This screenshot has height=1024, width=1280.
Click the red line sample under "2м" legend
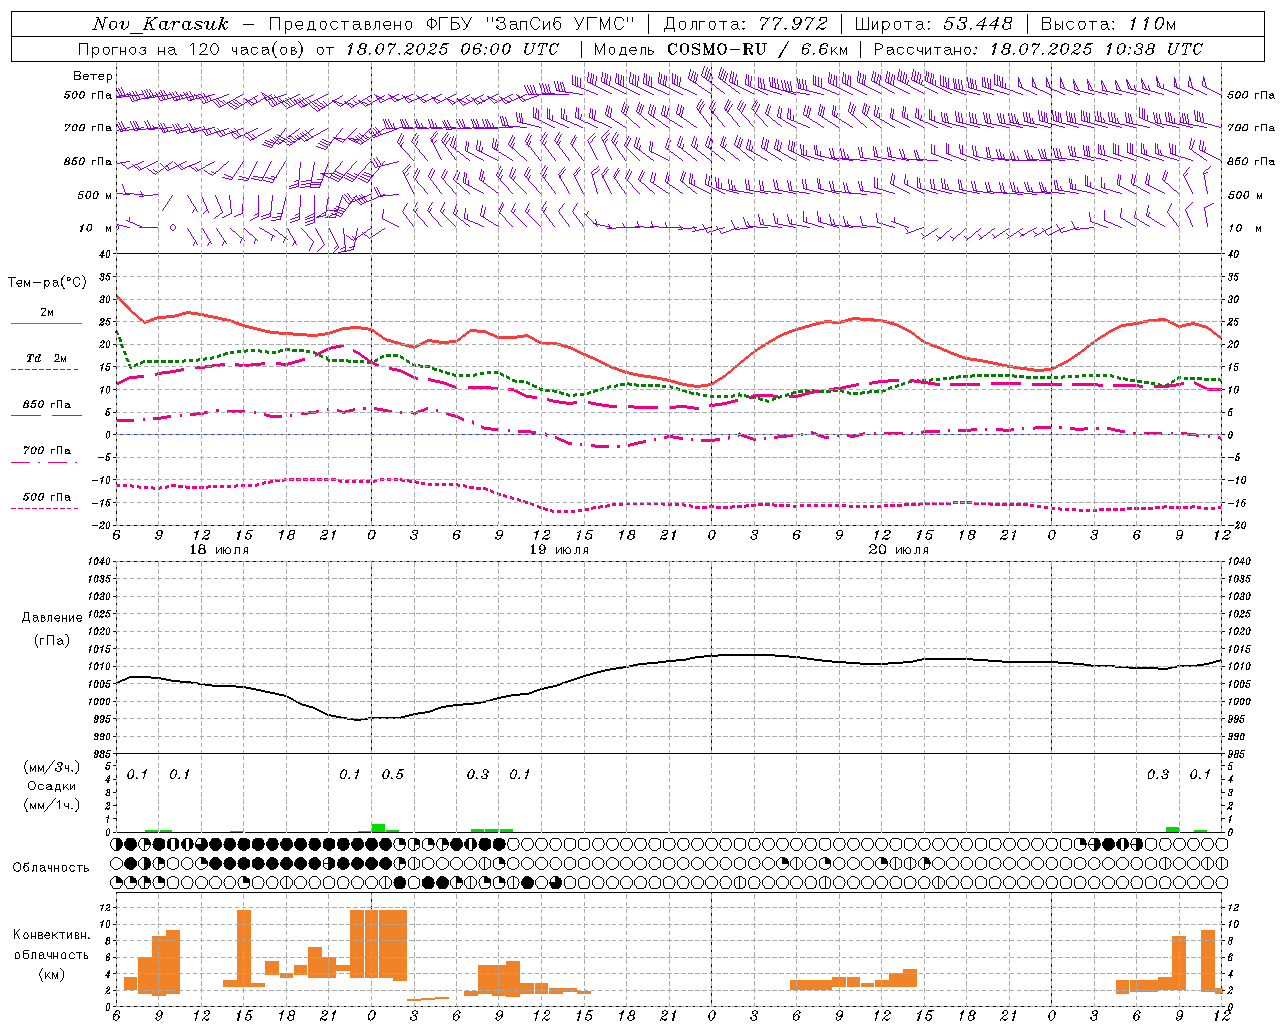point(46,324)
